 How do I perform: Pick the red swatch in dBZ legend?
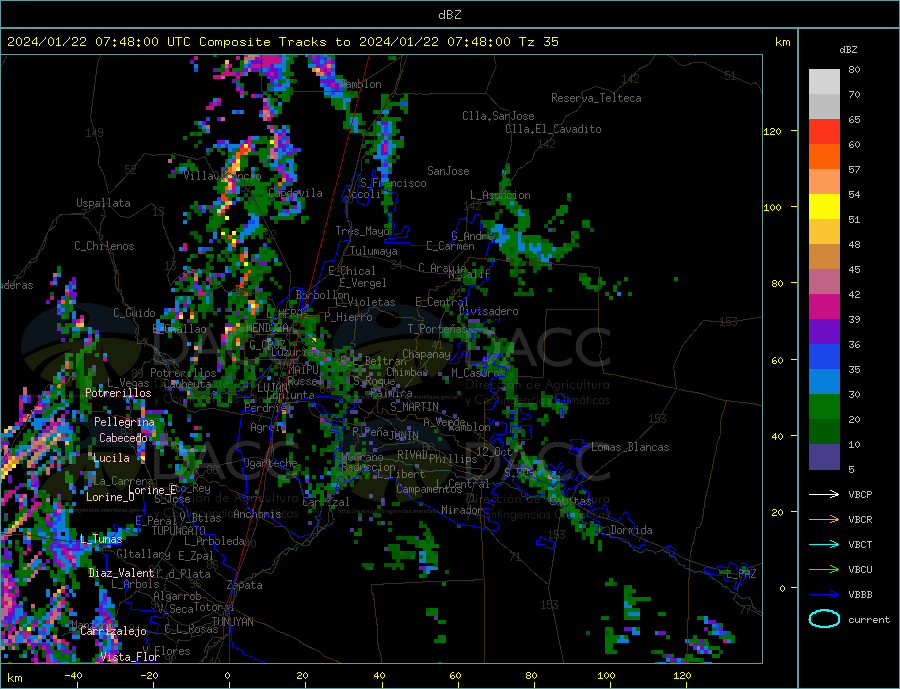824,131
